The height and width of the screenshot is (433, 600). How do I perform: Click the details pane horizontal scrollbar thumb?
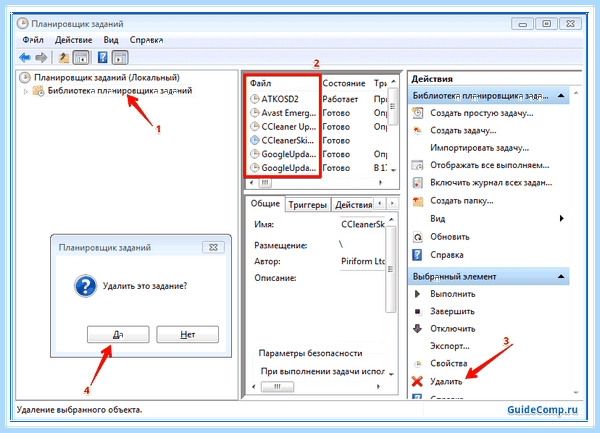[x=277, y=387]
